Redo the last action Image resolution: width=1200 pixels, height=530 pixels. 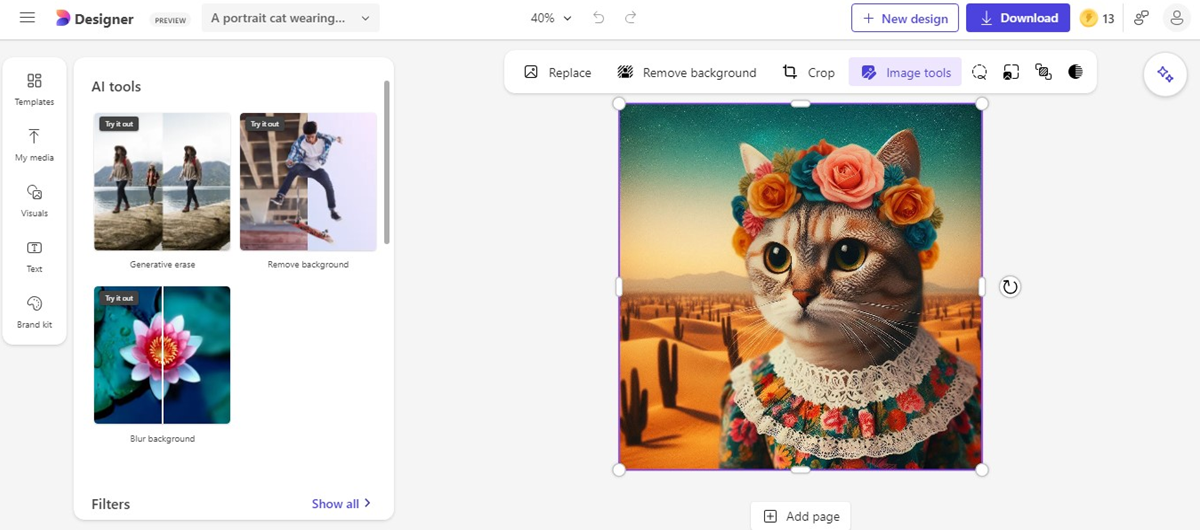[630, 18]
